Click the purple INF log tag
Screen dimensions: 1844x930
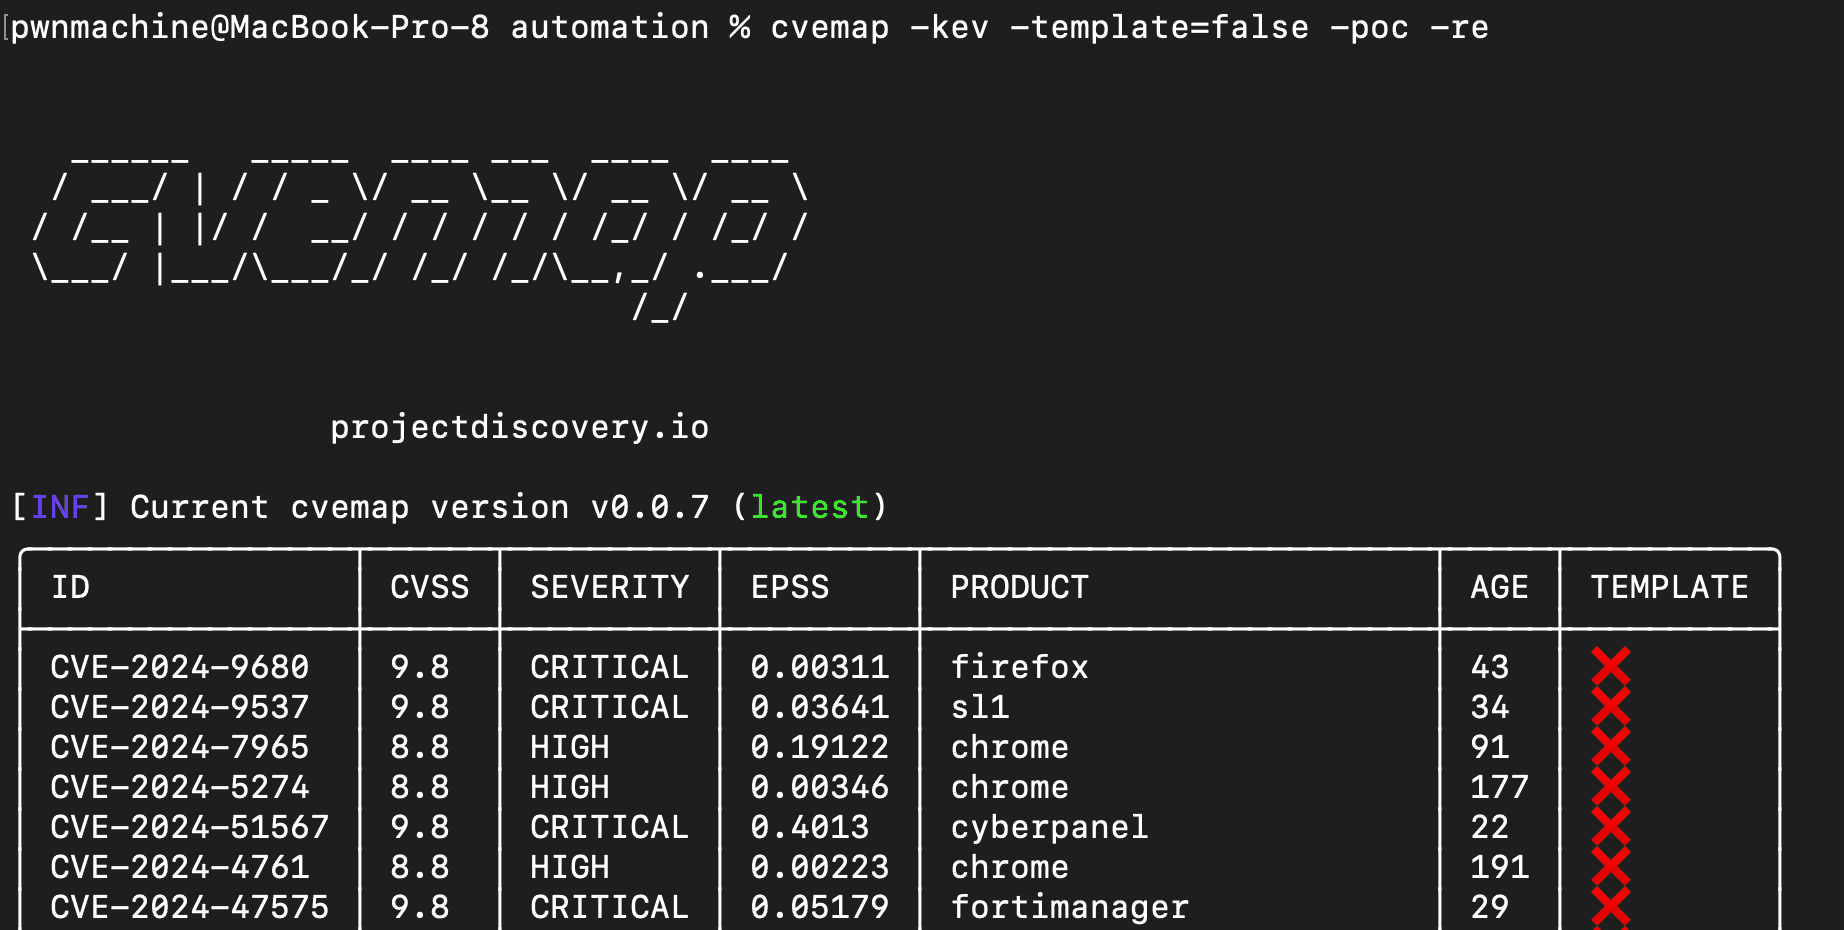point(60,507)
